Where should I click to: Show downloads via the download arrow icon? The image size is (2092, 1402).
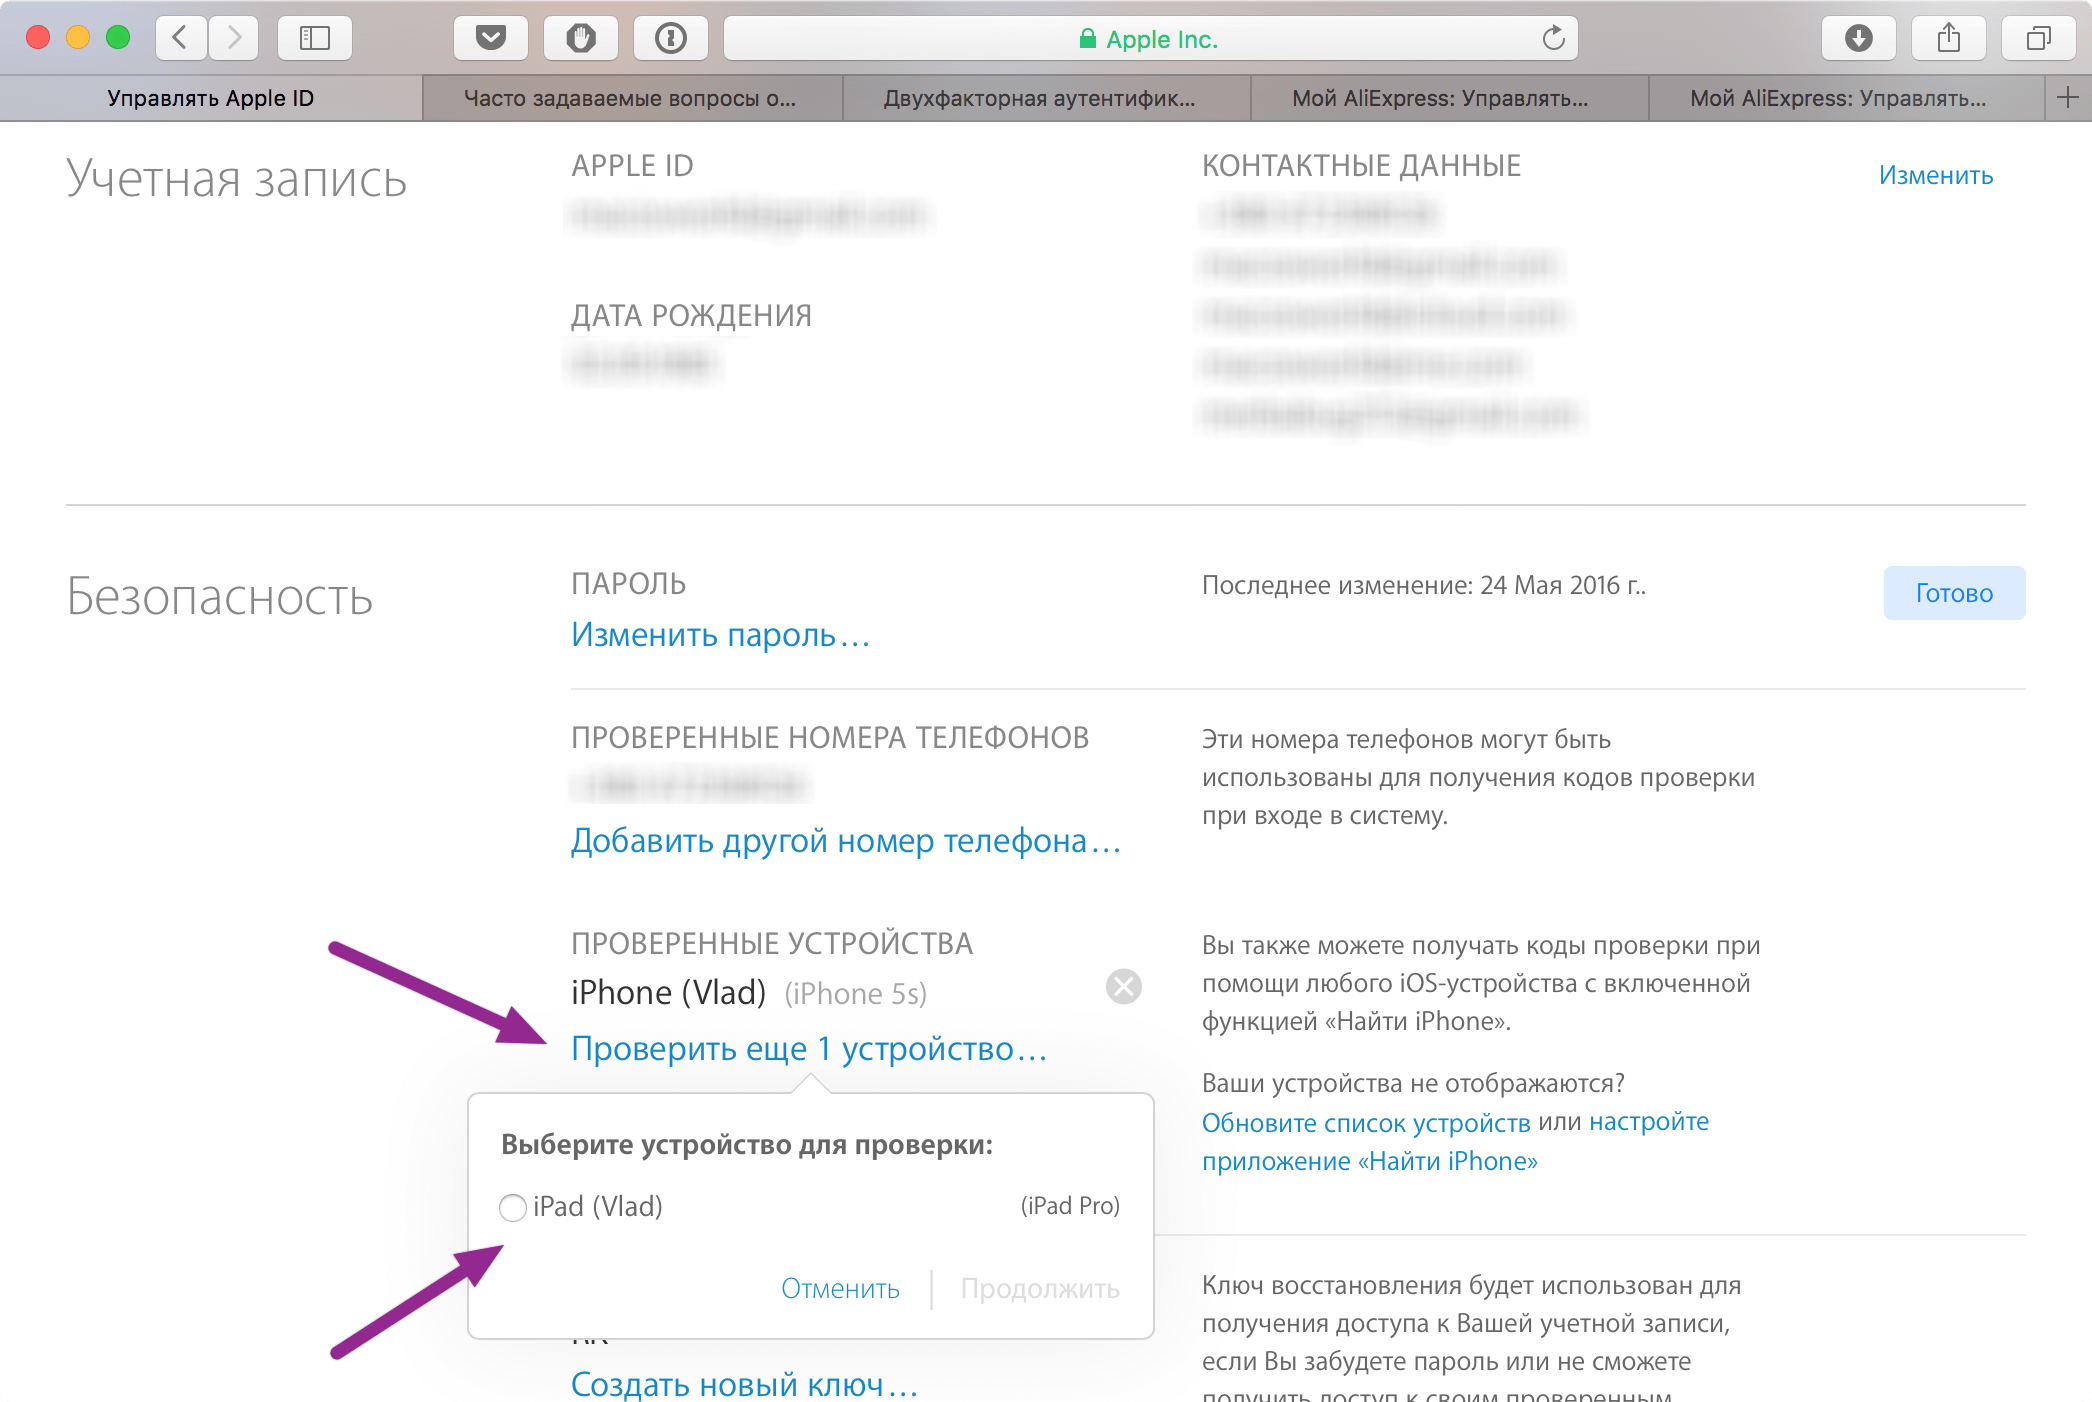(1859, 38)
